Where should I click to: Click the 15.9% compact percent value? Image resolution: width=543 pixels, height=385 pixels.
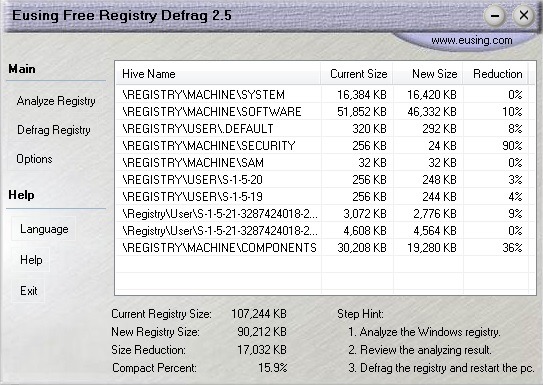click(x=273, y=367)
